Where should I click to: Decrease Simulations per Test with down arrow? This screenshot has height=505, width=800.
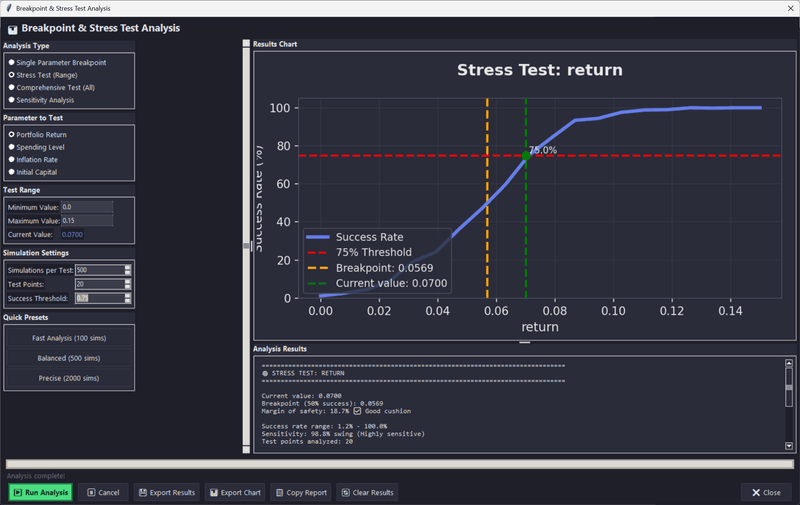click(128, 273)
